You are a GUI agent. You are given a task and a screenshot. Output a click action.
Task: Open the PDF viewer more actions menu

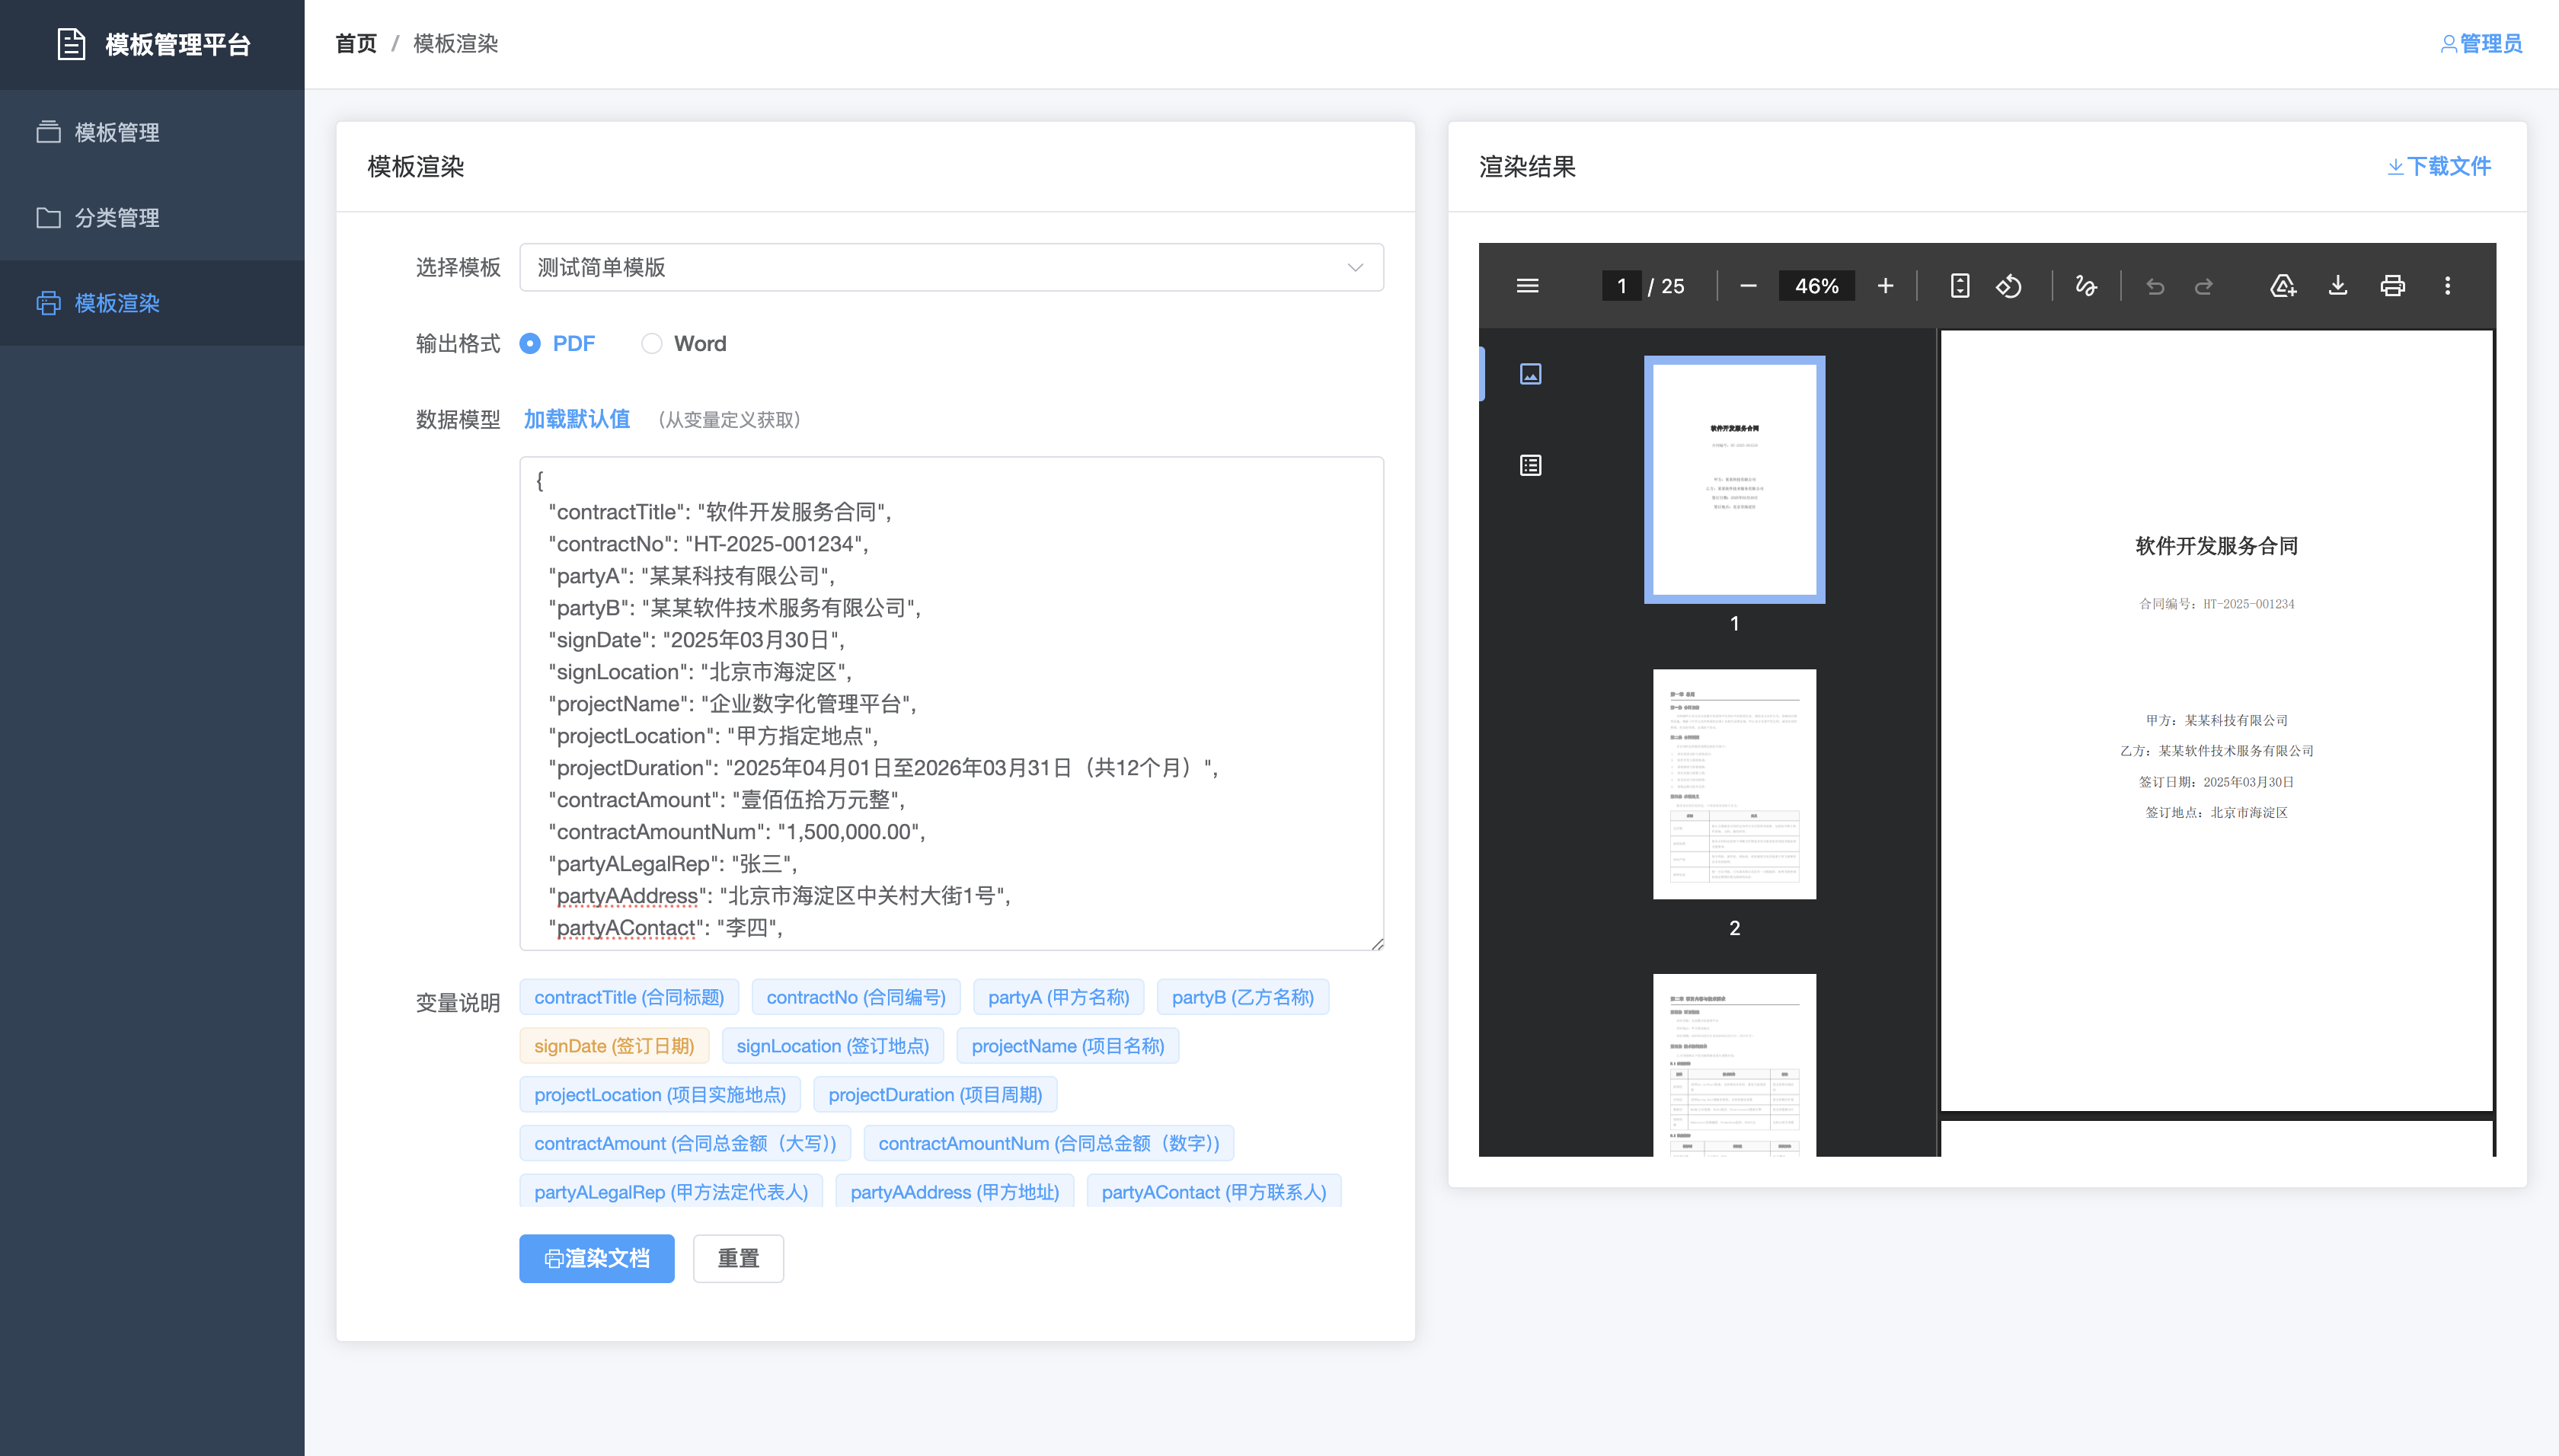(2447, 286)
